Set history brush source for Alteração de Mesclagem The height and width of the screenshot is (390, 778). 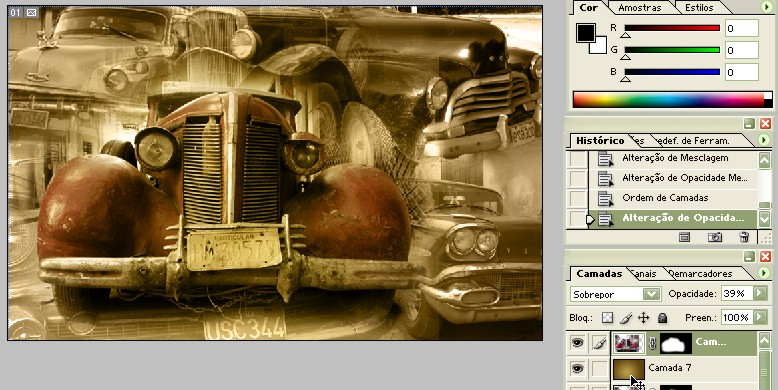(578, 159)
